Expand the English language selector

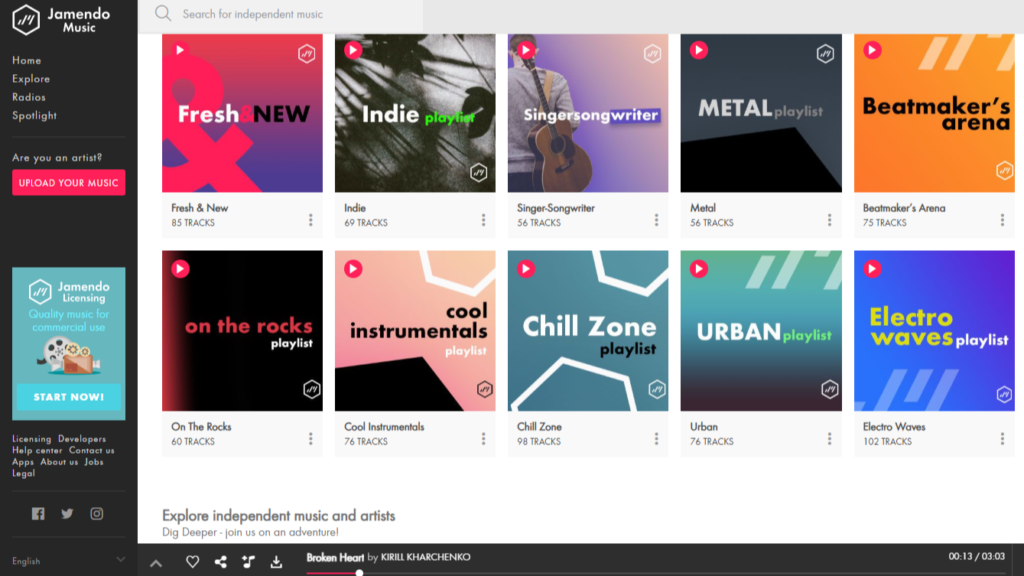69,560
